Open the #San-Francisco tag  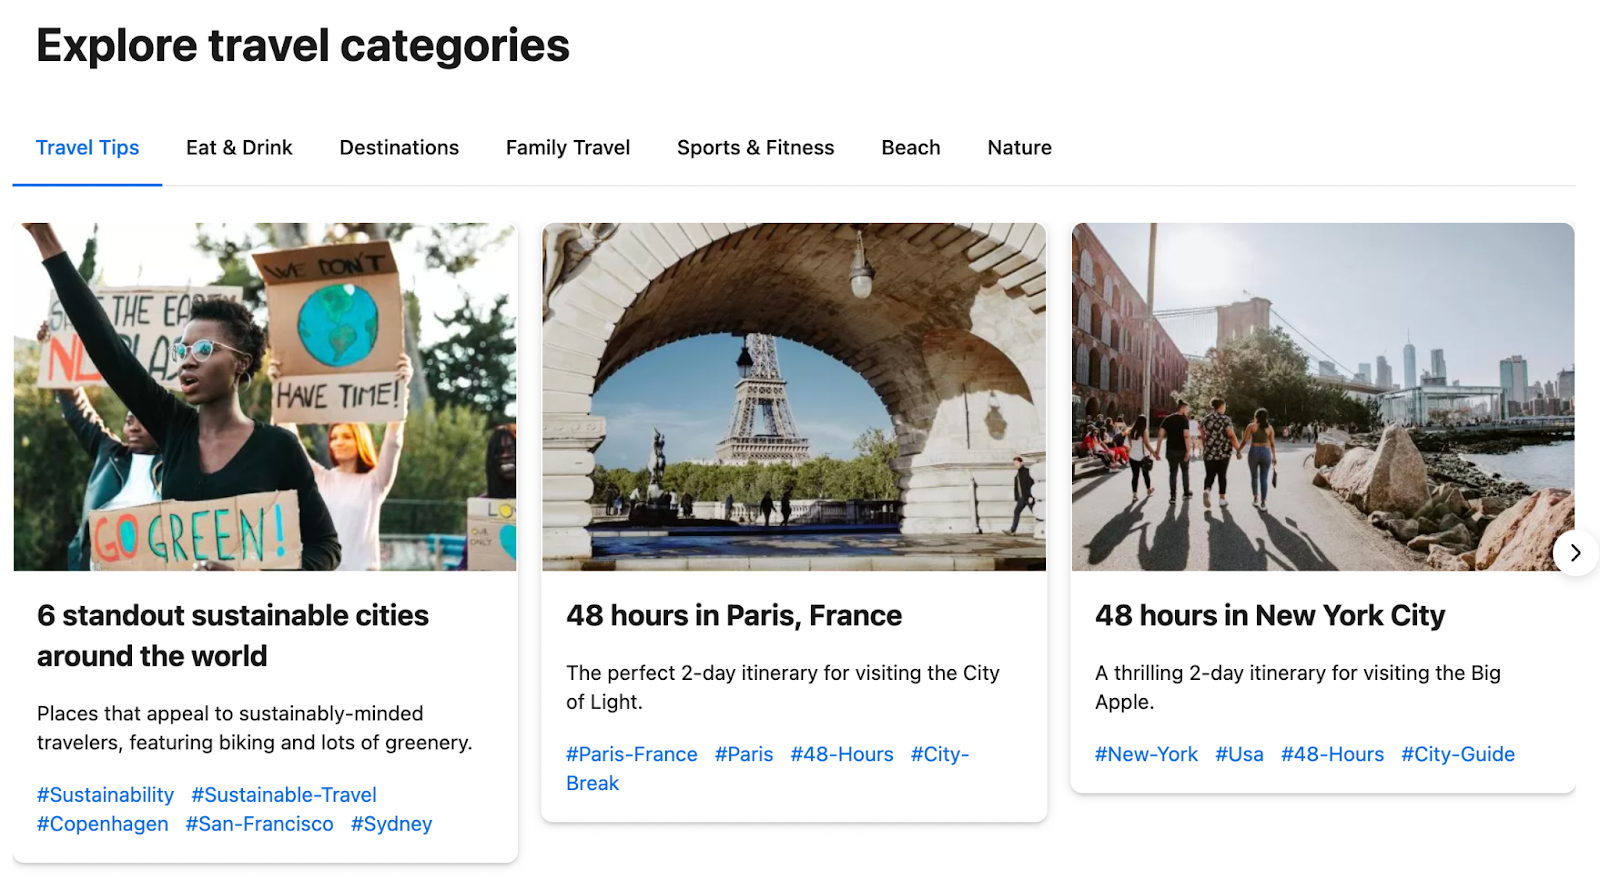pyautogui.click(x=259, y=823)
